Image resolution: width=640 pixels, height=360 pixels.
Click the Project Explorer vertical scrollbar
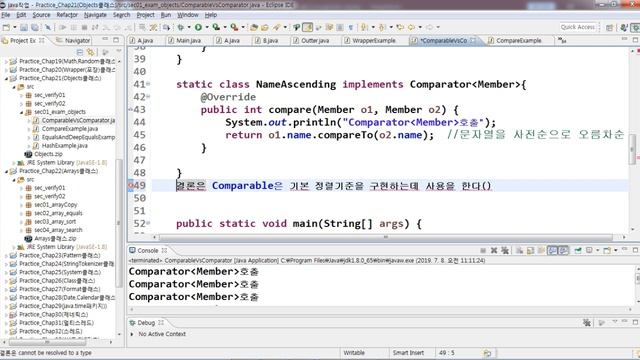(x=119, y=223)
